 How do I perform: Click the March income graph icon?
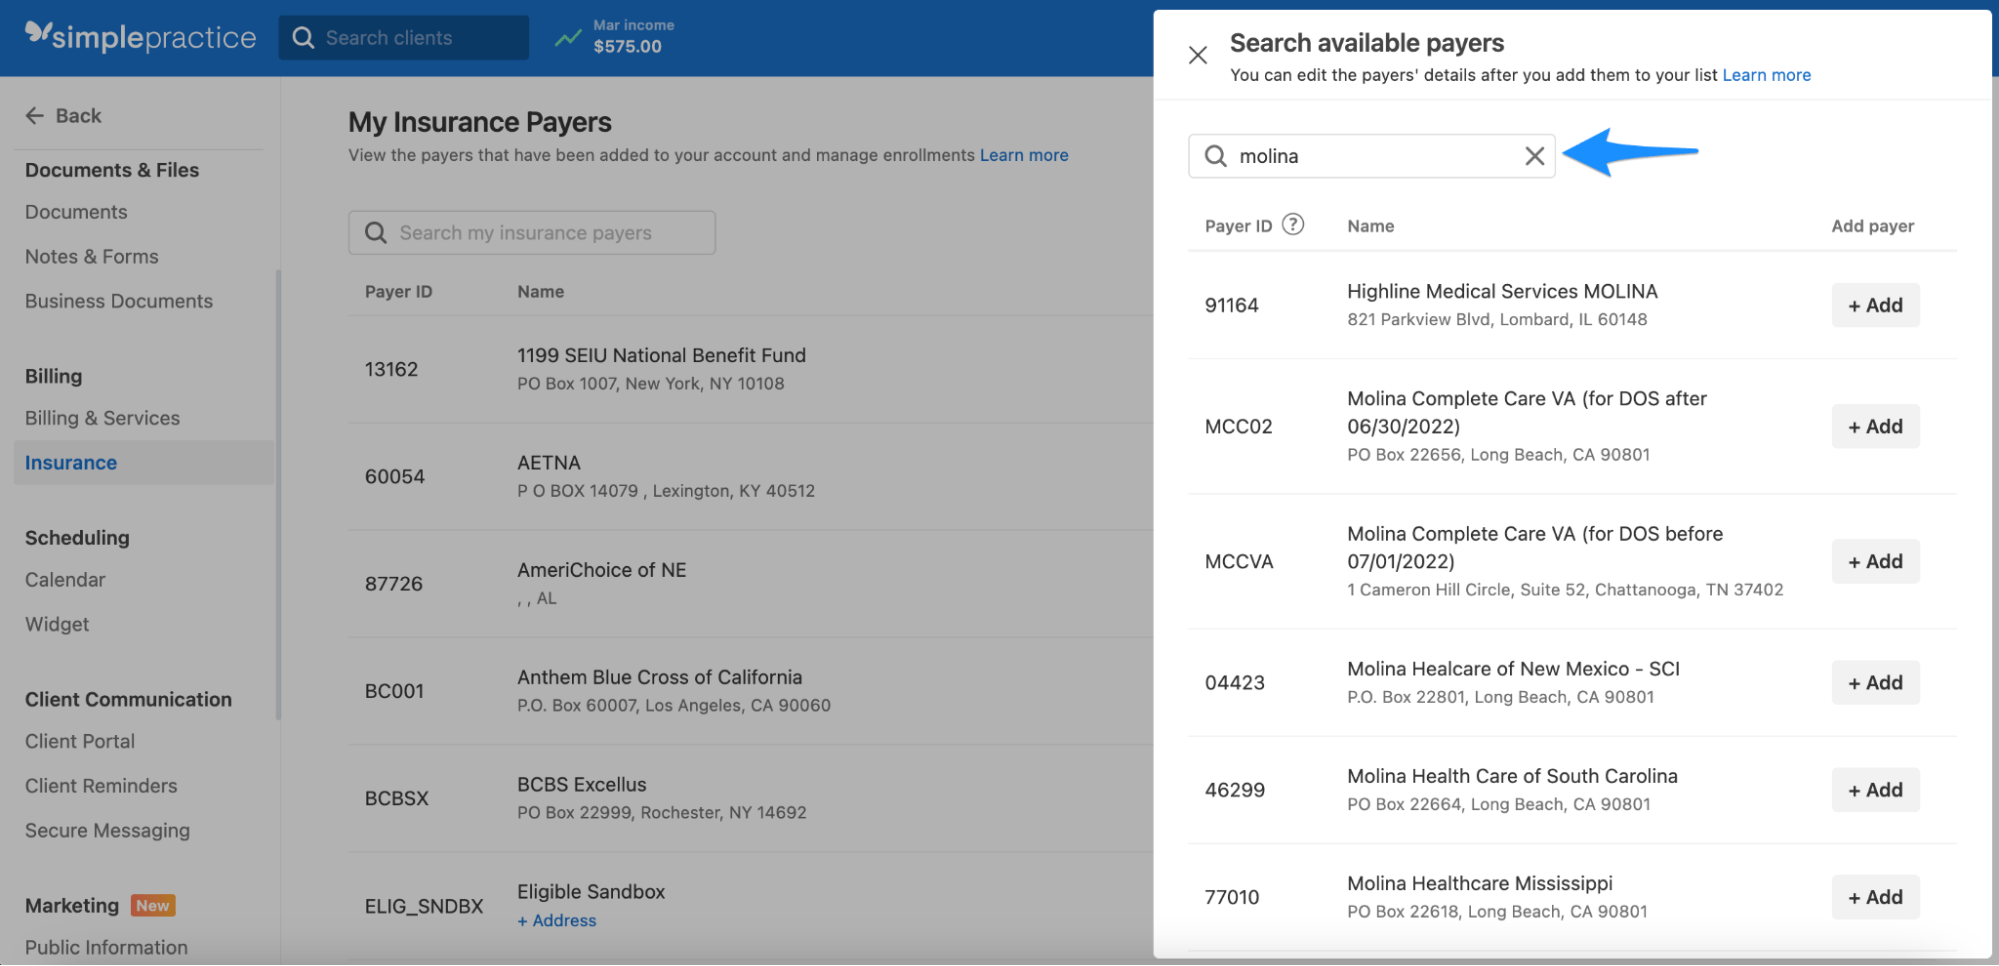pyautogui.click(x=568, y=36)
